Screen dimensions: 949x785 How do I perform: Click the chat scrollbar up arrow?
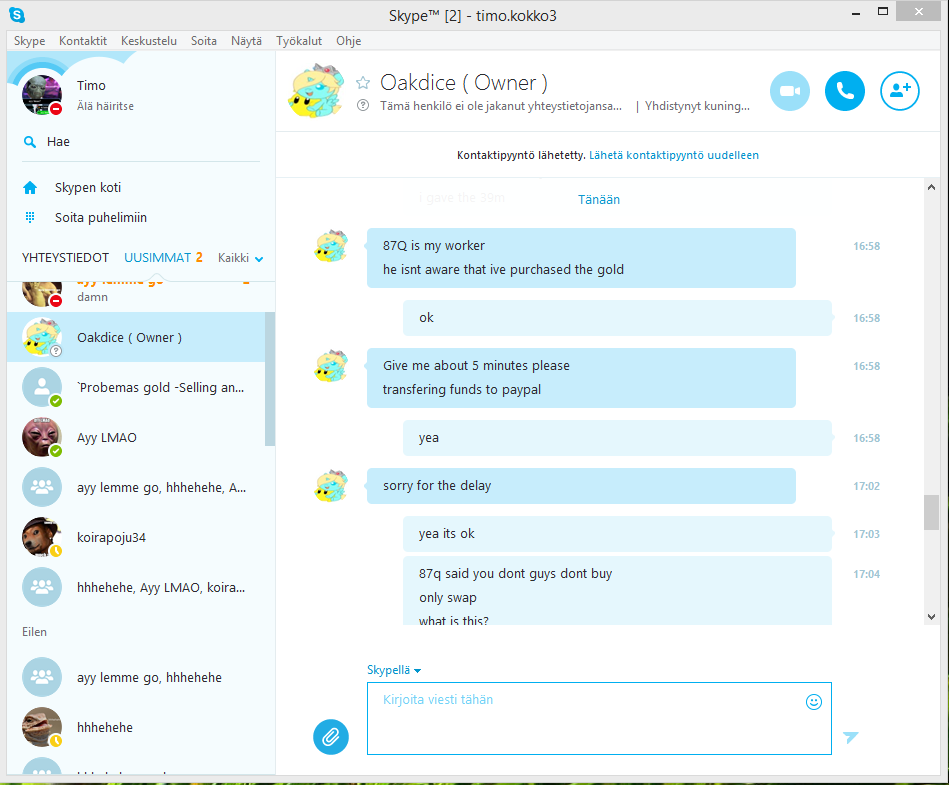[x=931, y=188]
